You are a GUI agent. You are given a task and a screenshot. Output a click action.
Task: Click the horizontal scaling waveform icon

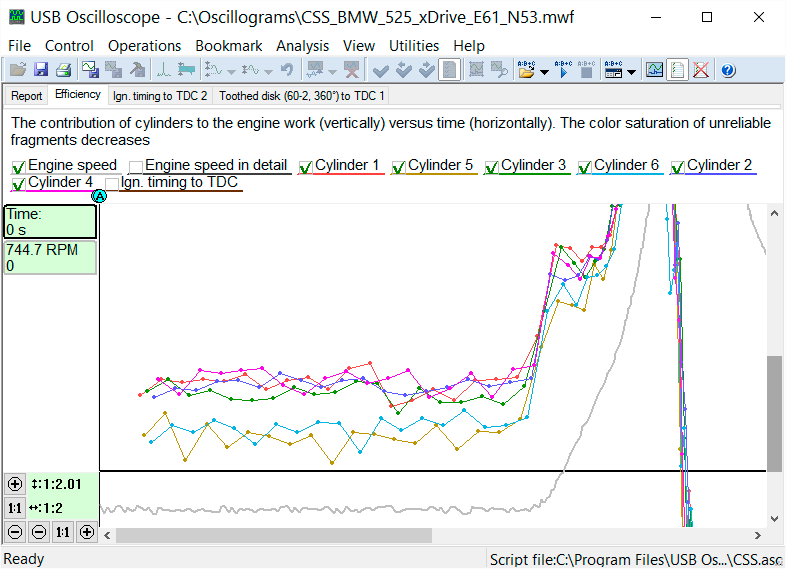click(x=251, y=70)
